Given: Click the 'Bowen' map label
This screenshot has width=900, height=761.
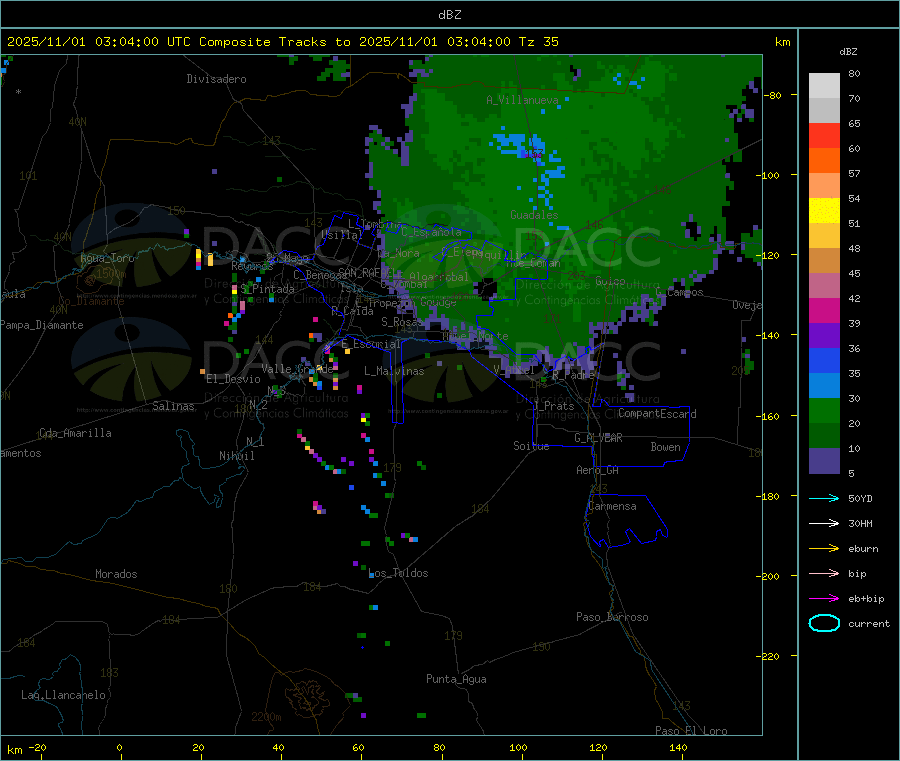Looking at the screenshot, I should pyautogui.click(x=665, y=447).
